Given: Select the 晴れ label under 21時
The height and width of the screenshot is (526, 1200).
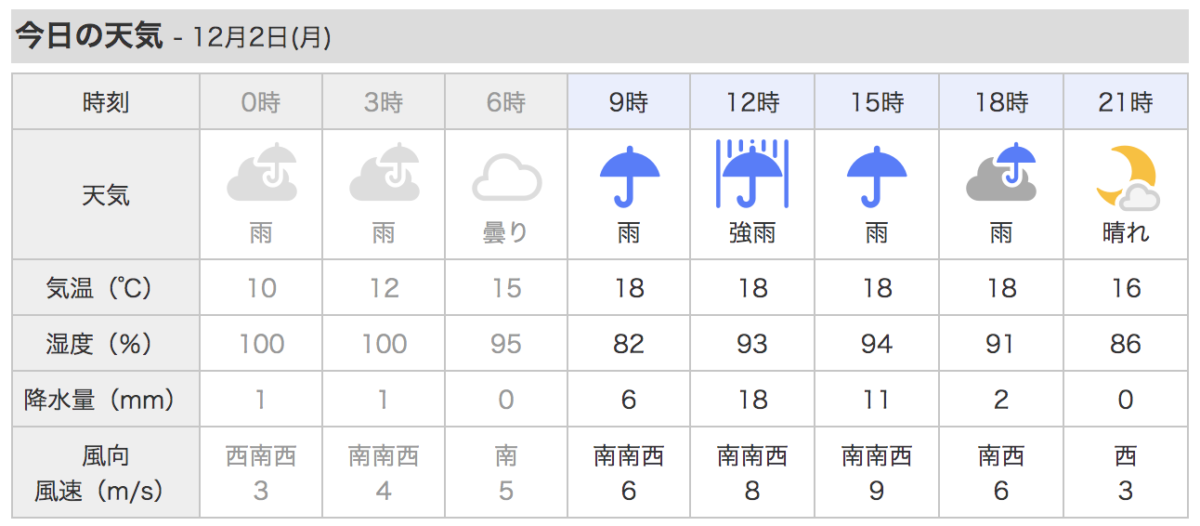Looking at the screenshot, I should (x=1125, y=233).
